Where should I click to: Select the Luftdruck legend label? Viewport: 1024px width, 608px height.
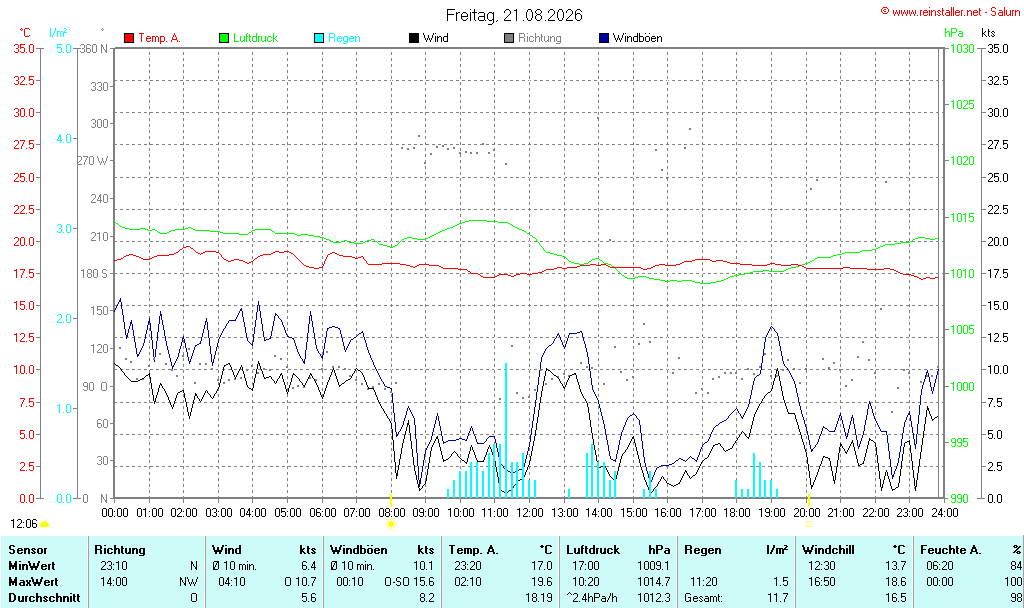tap(255, 38)
